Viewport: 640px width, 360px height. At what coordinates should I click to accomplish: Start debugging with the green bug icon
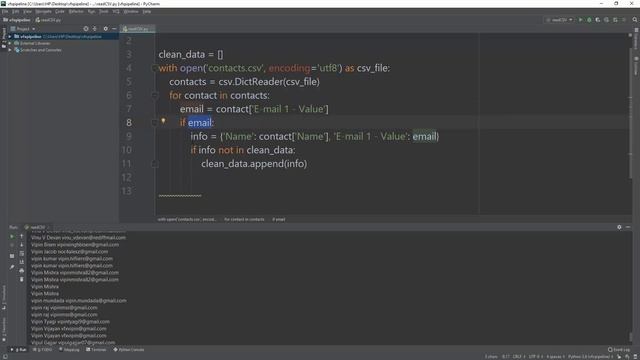click(x=589, y=20)
